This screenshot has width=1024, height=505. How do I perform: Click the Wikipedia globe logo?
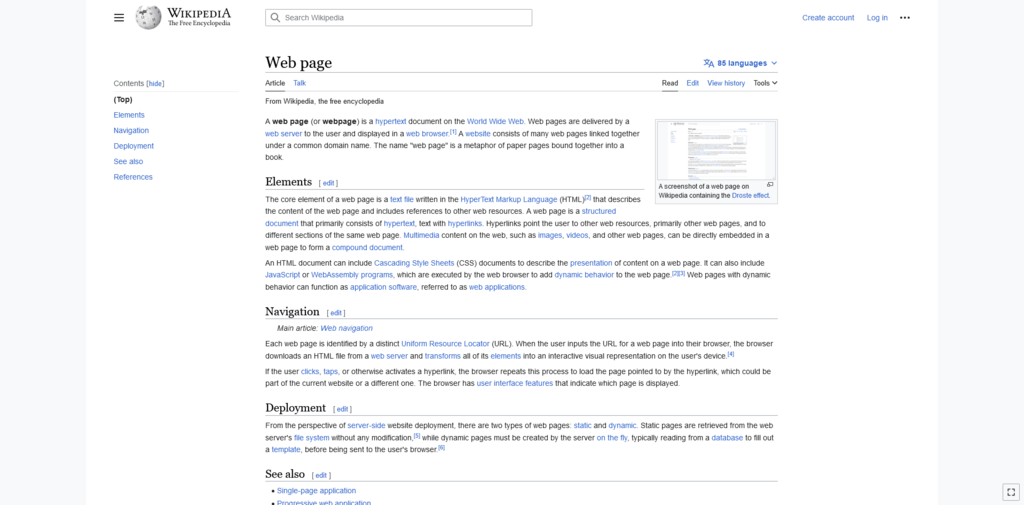[x=148, y=18]
